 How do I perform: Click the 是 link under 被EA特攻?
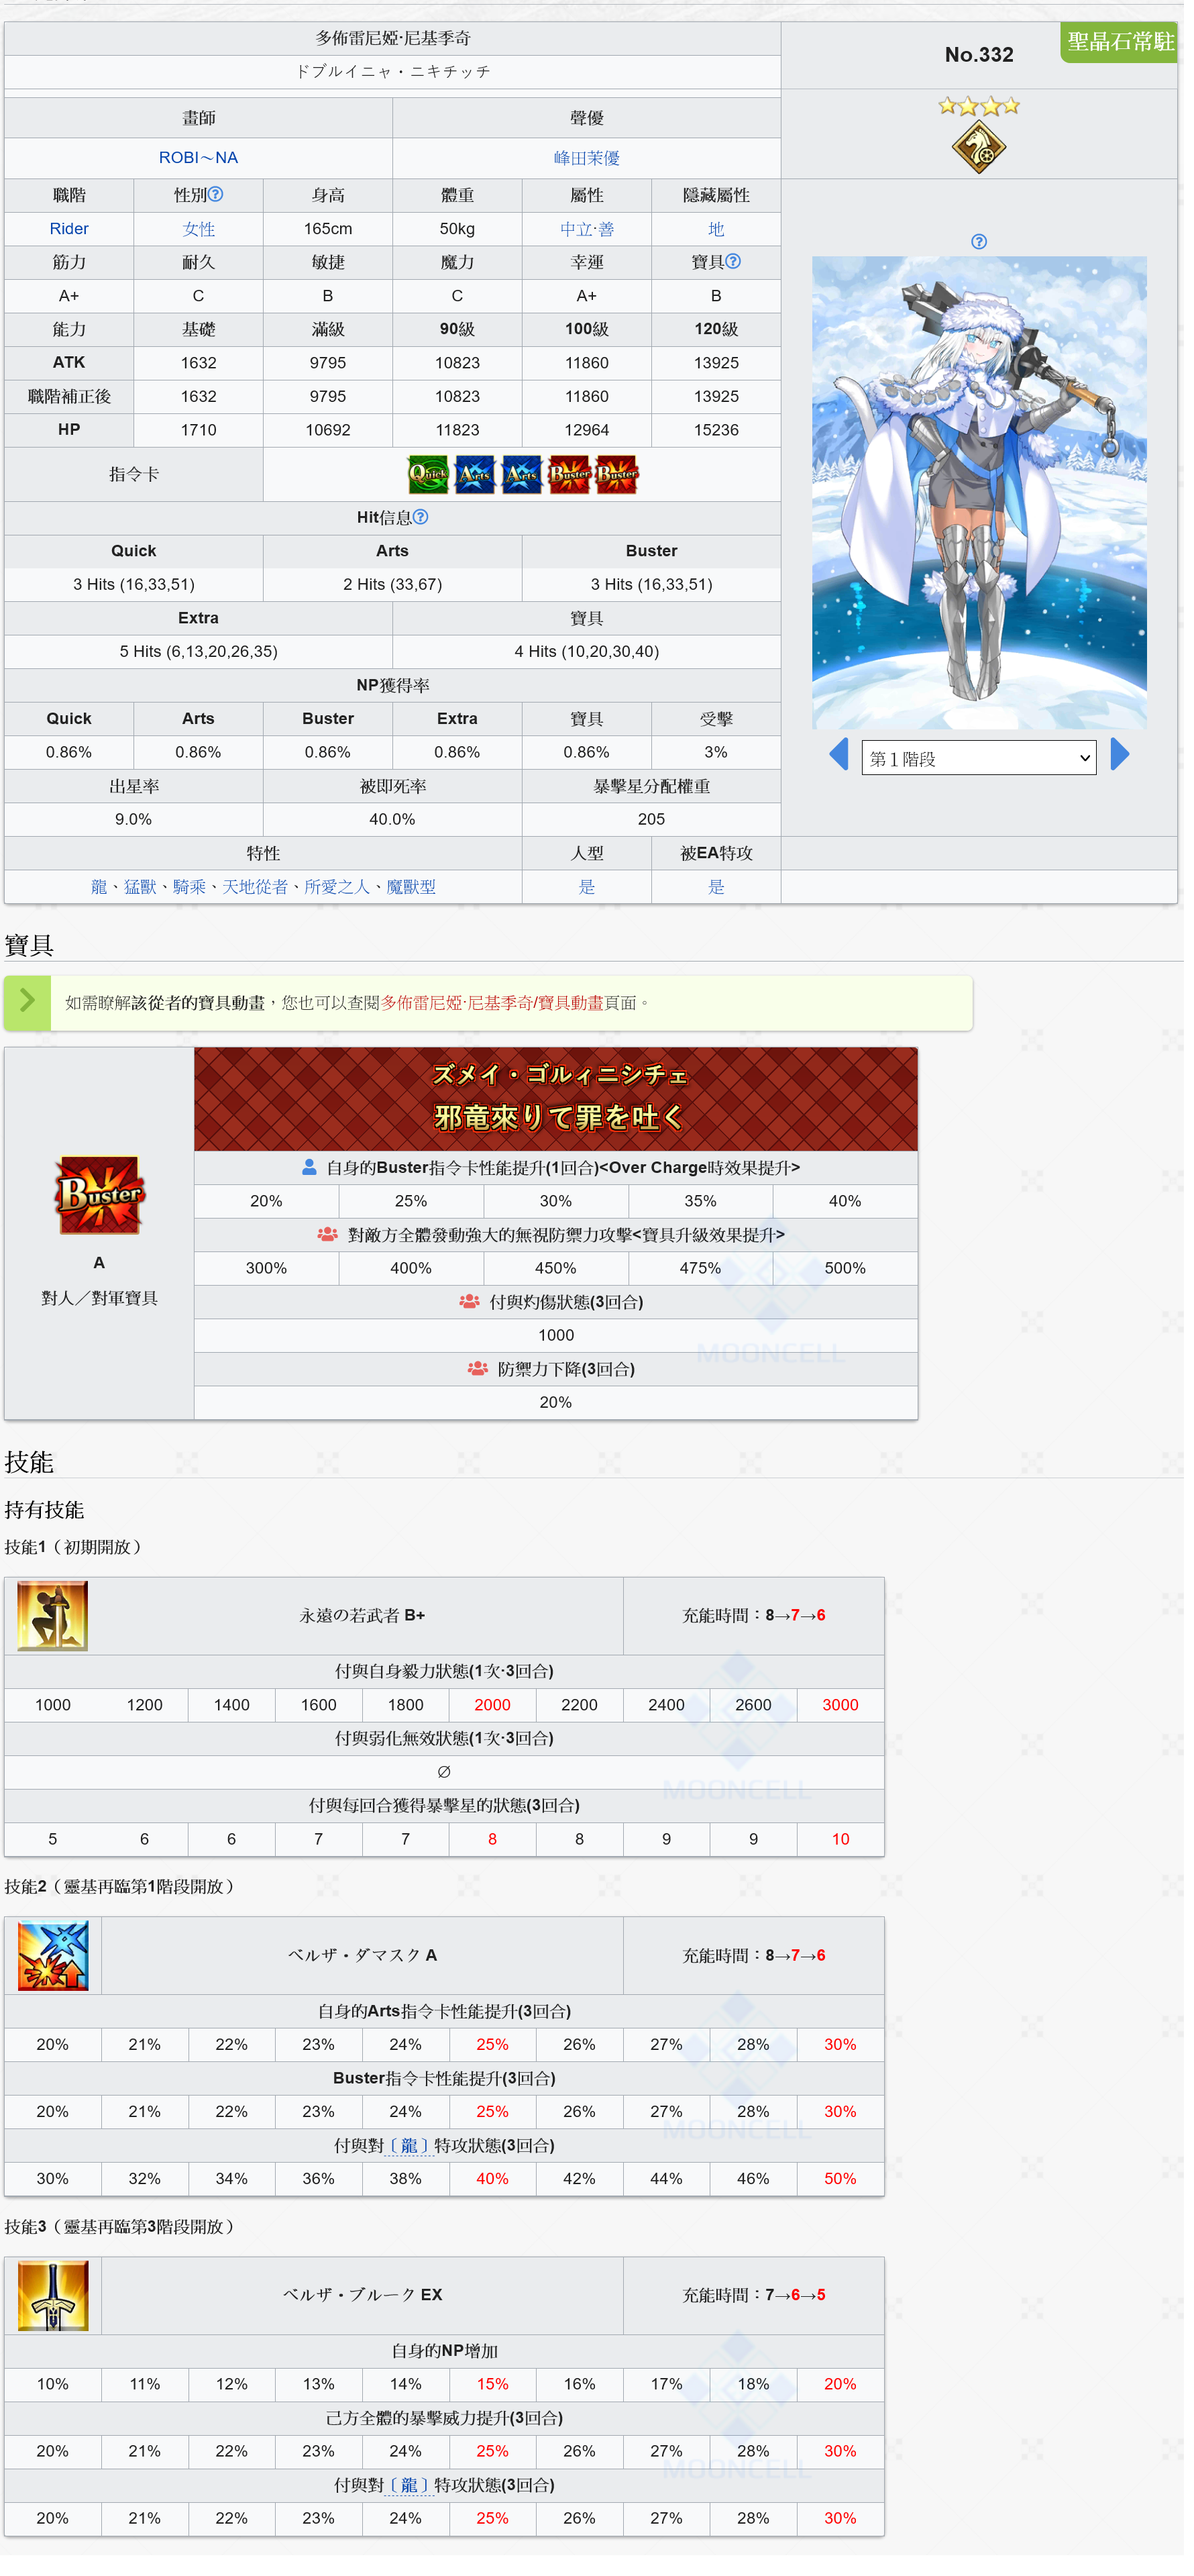click(x=722, y=894)
